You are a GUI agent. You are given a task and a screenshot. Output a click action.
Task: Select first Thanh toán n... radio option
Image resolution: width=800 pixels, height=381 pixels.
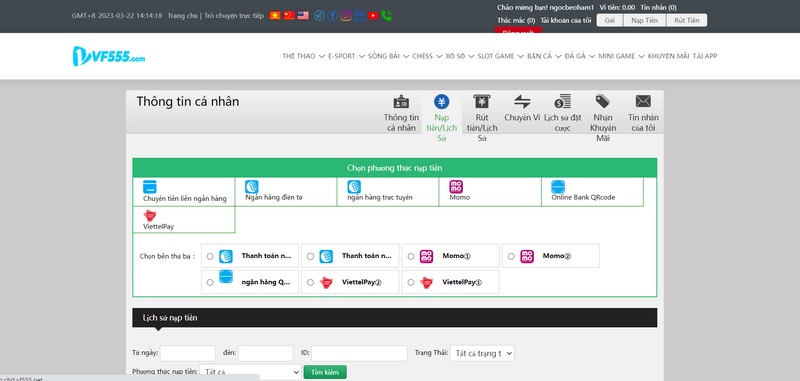point(210,257)
